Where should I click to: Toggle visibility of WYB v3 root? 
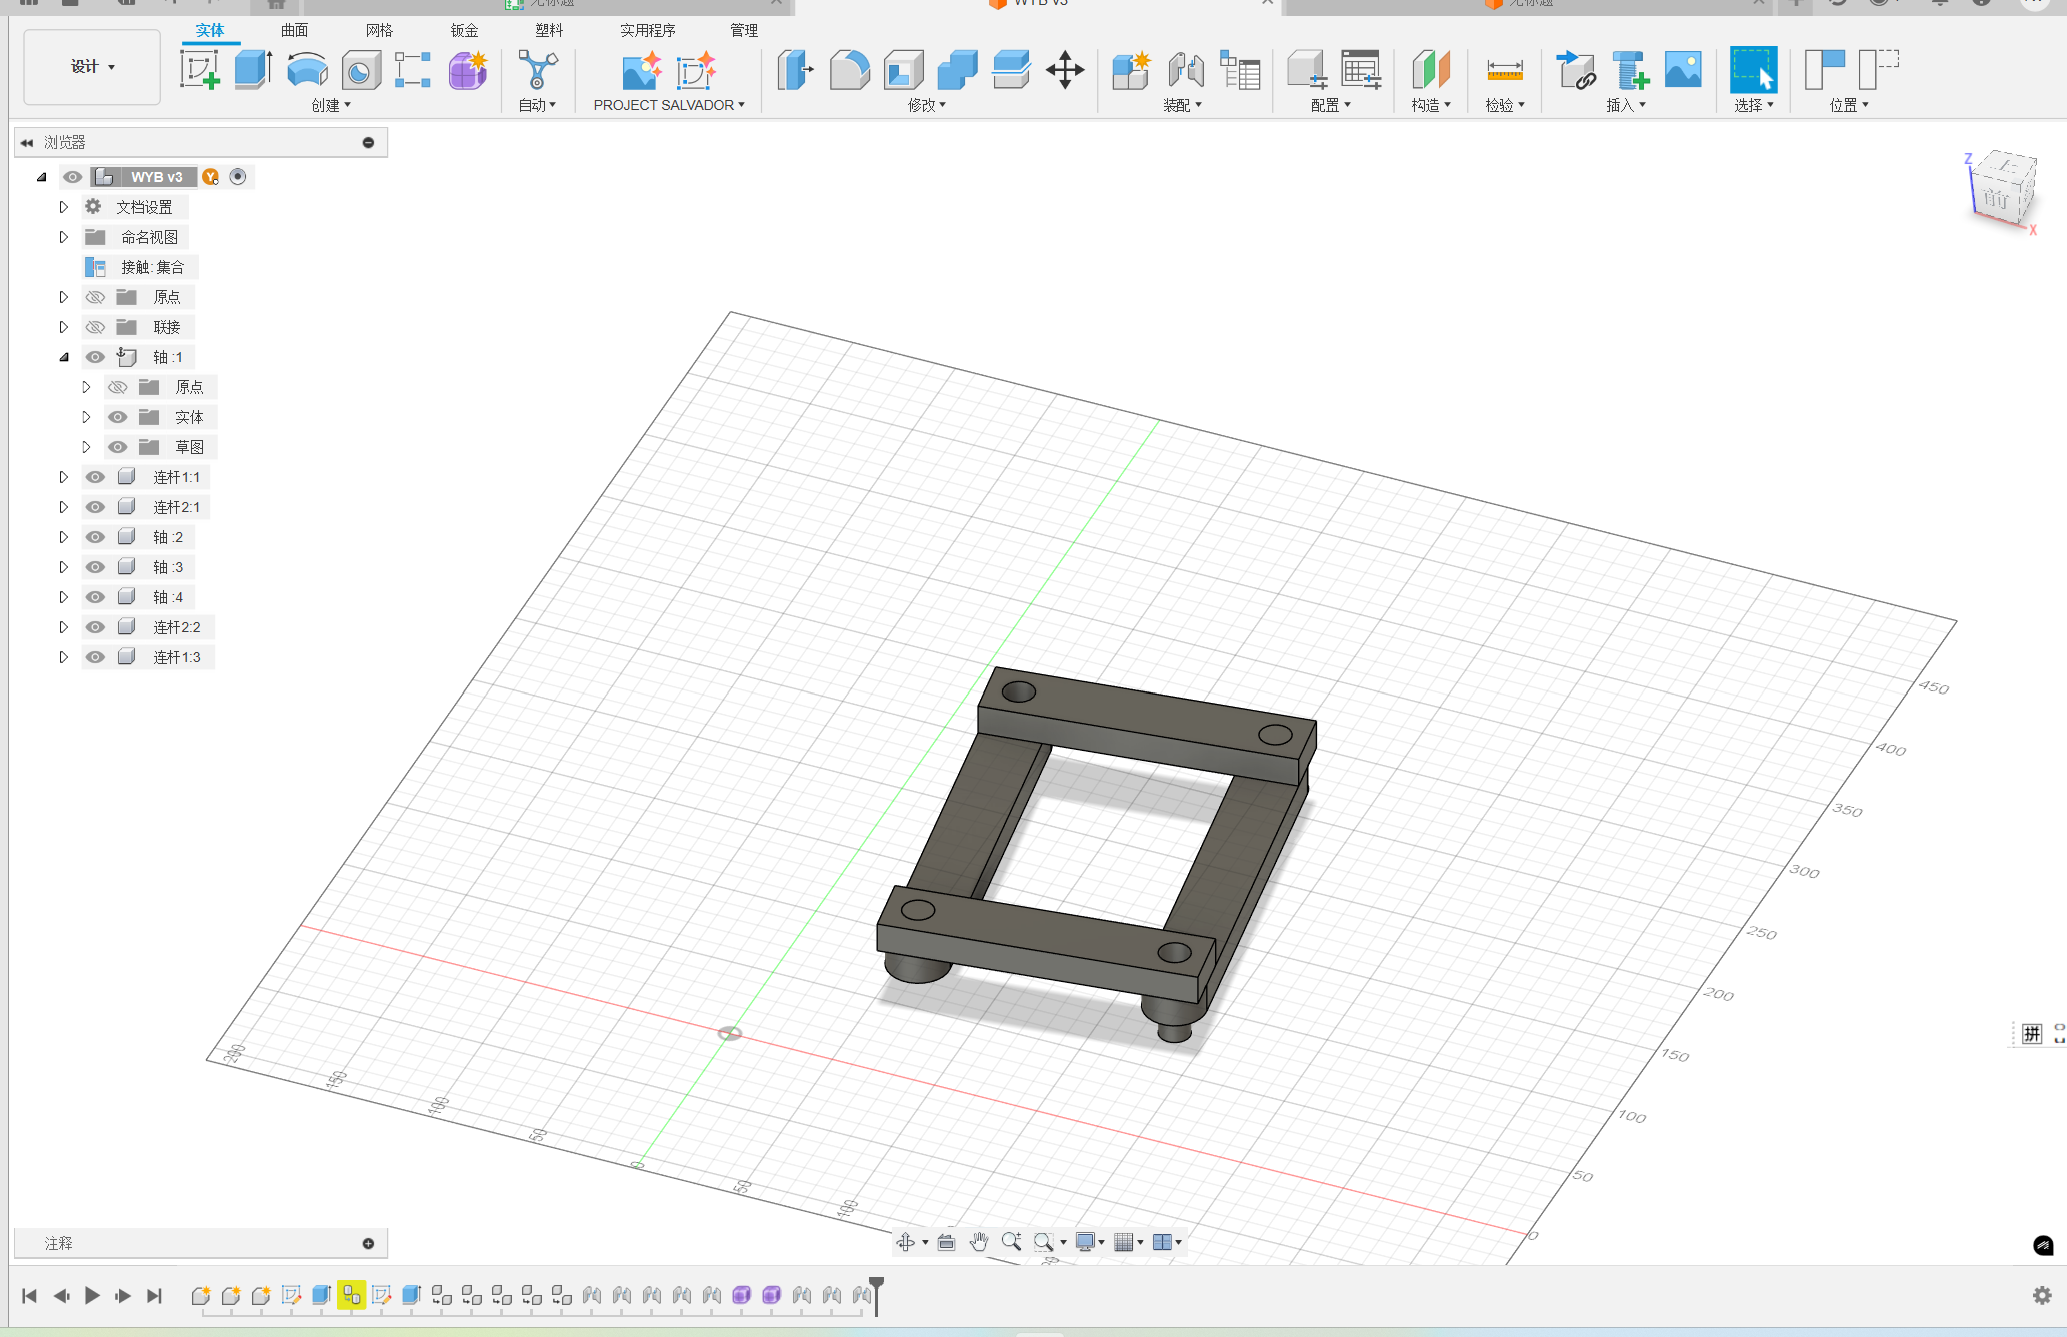pyautogui.click(x=73, y=177)
